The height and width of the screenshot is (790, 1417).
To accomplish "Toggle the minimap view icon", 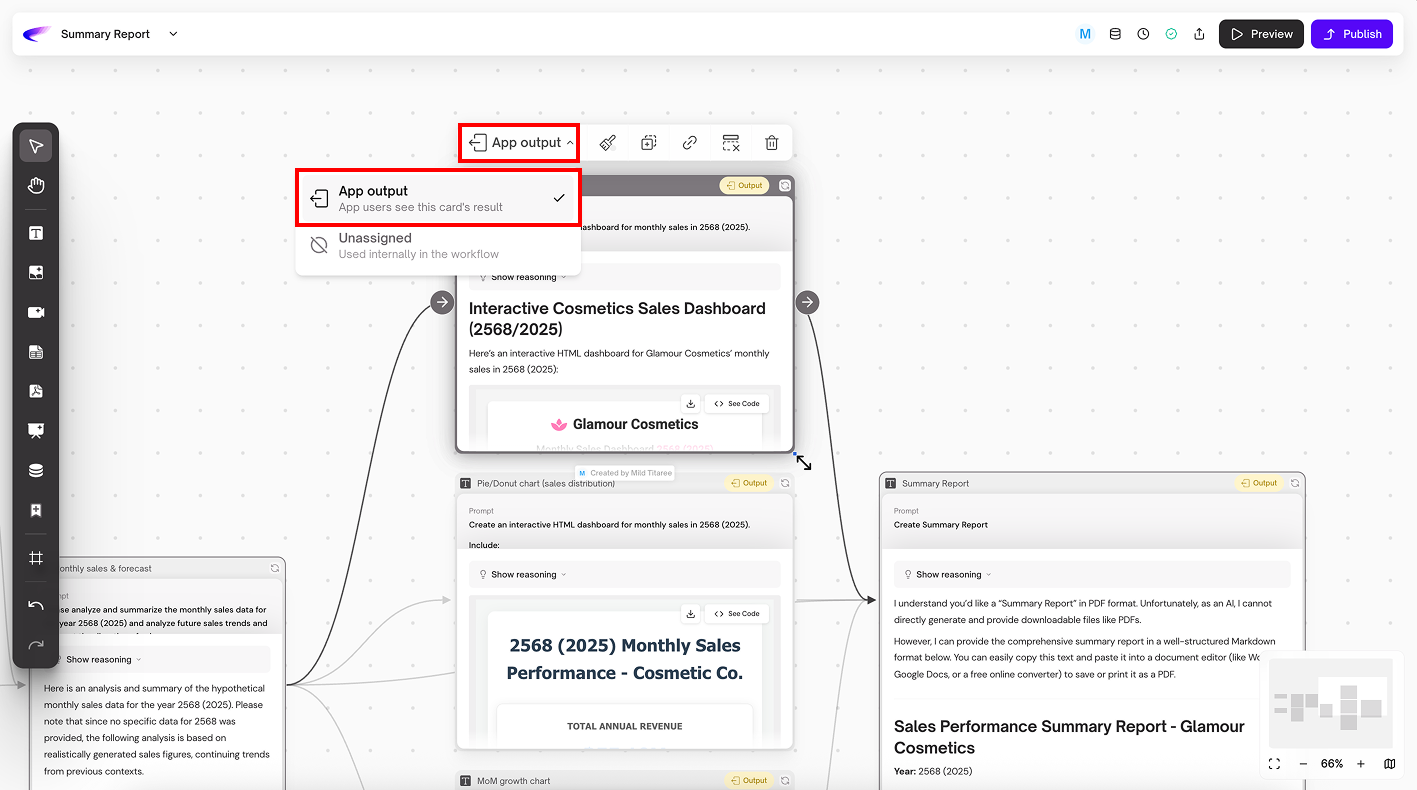I will pos(1390,764).
